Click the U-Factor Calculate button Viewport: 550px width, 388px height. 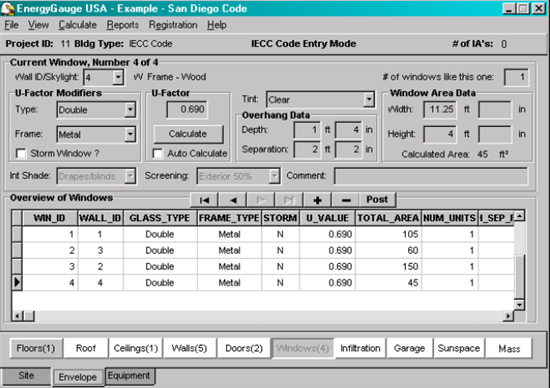pyautogui.click(x=188, y=134)
